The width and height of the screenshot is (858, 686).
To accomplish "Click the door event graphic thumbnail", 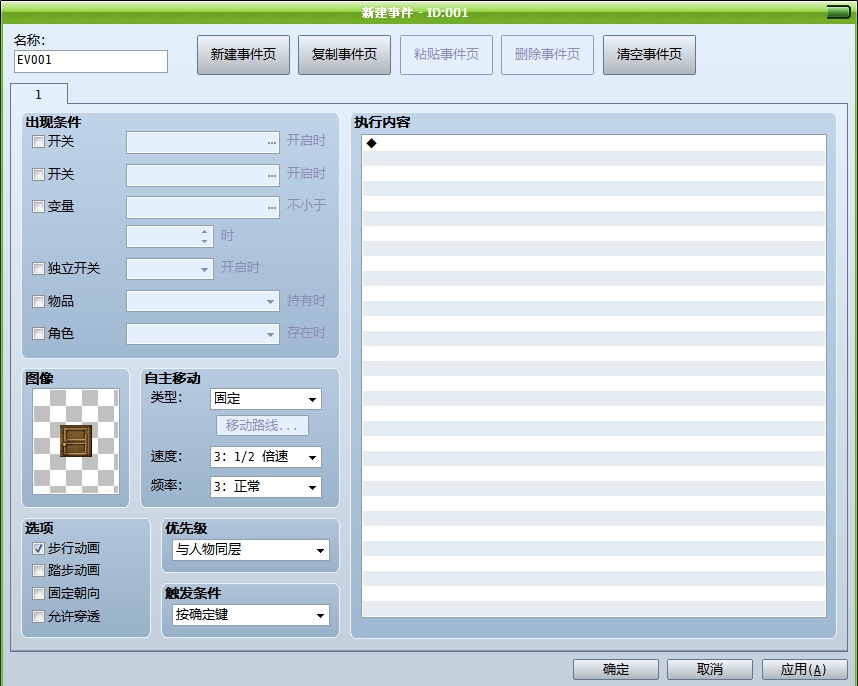I will (76, 441).
